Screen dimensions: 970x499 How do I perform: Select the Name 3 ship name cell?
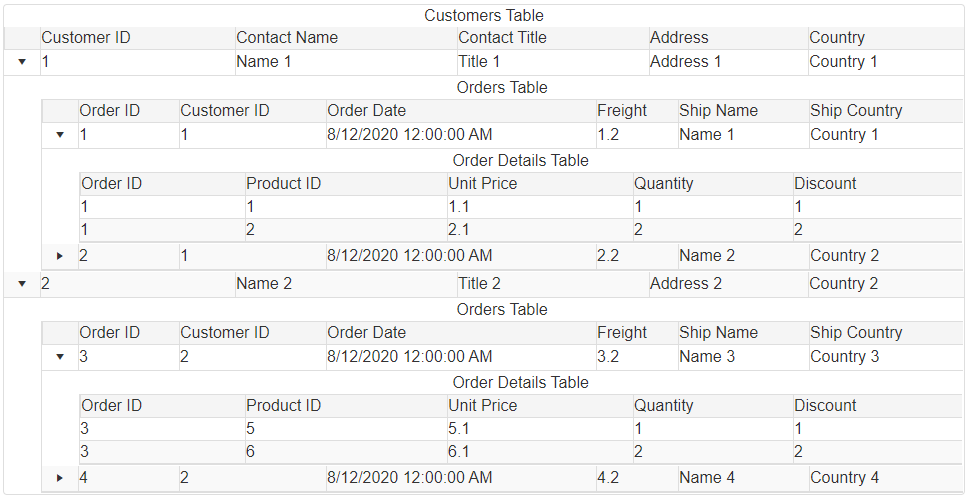tap(707, 357)
